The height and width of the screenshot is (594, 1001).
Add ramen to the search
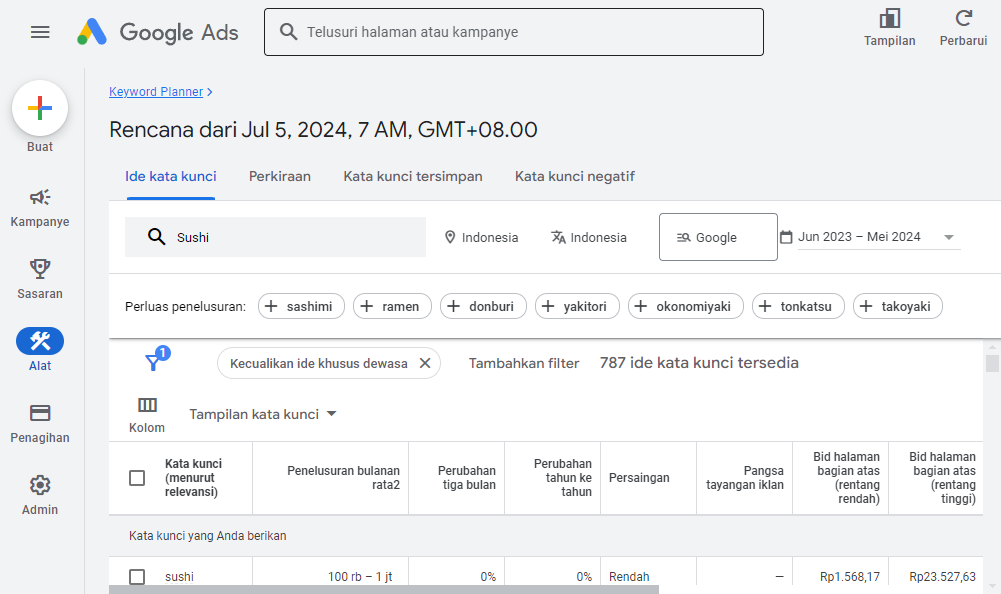392,306
